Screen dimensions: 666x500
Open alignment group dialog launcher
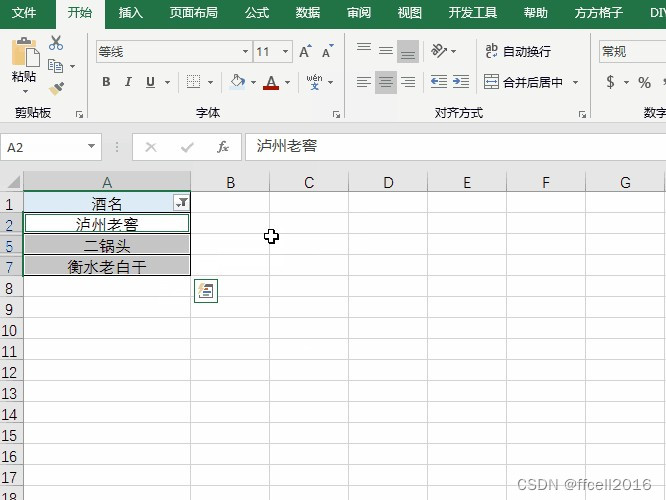582,114
